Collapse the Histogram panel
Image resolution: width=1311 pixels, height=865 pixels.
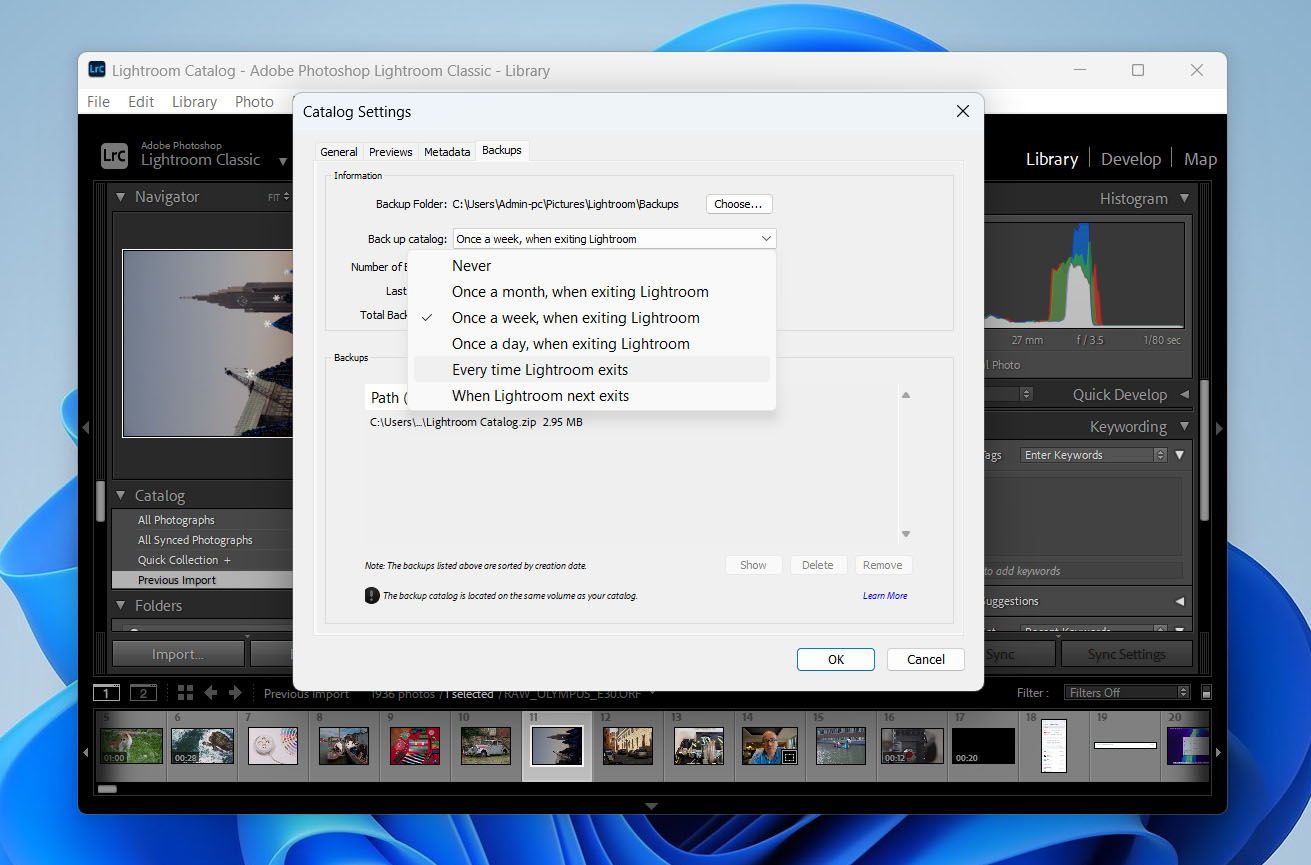1184,198
